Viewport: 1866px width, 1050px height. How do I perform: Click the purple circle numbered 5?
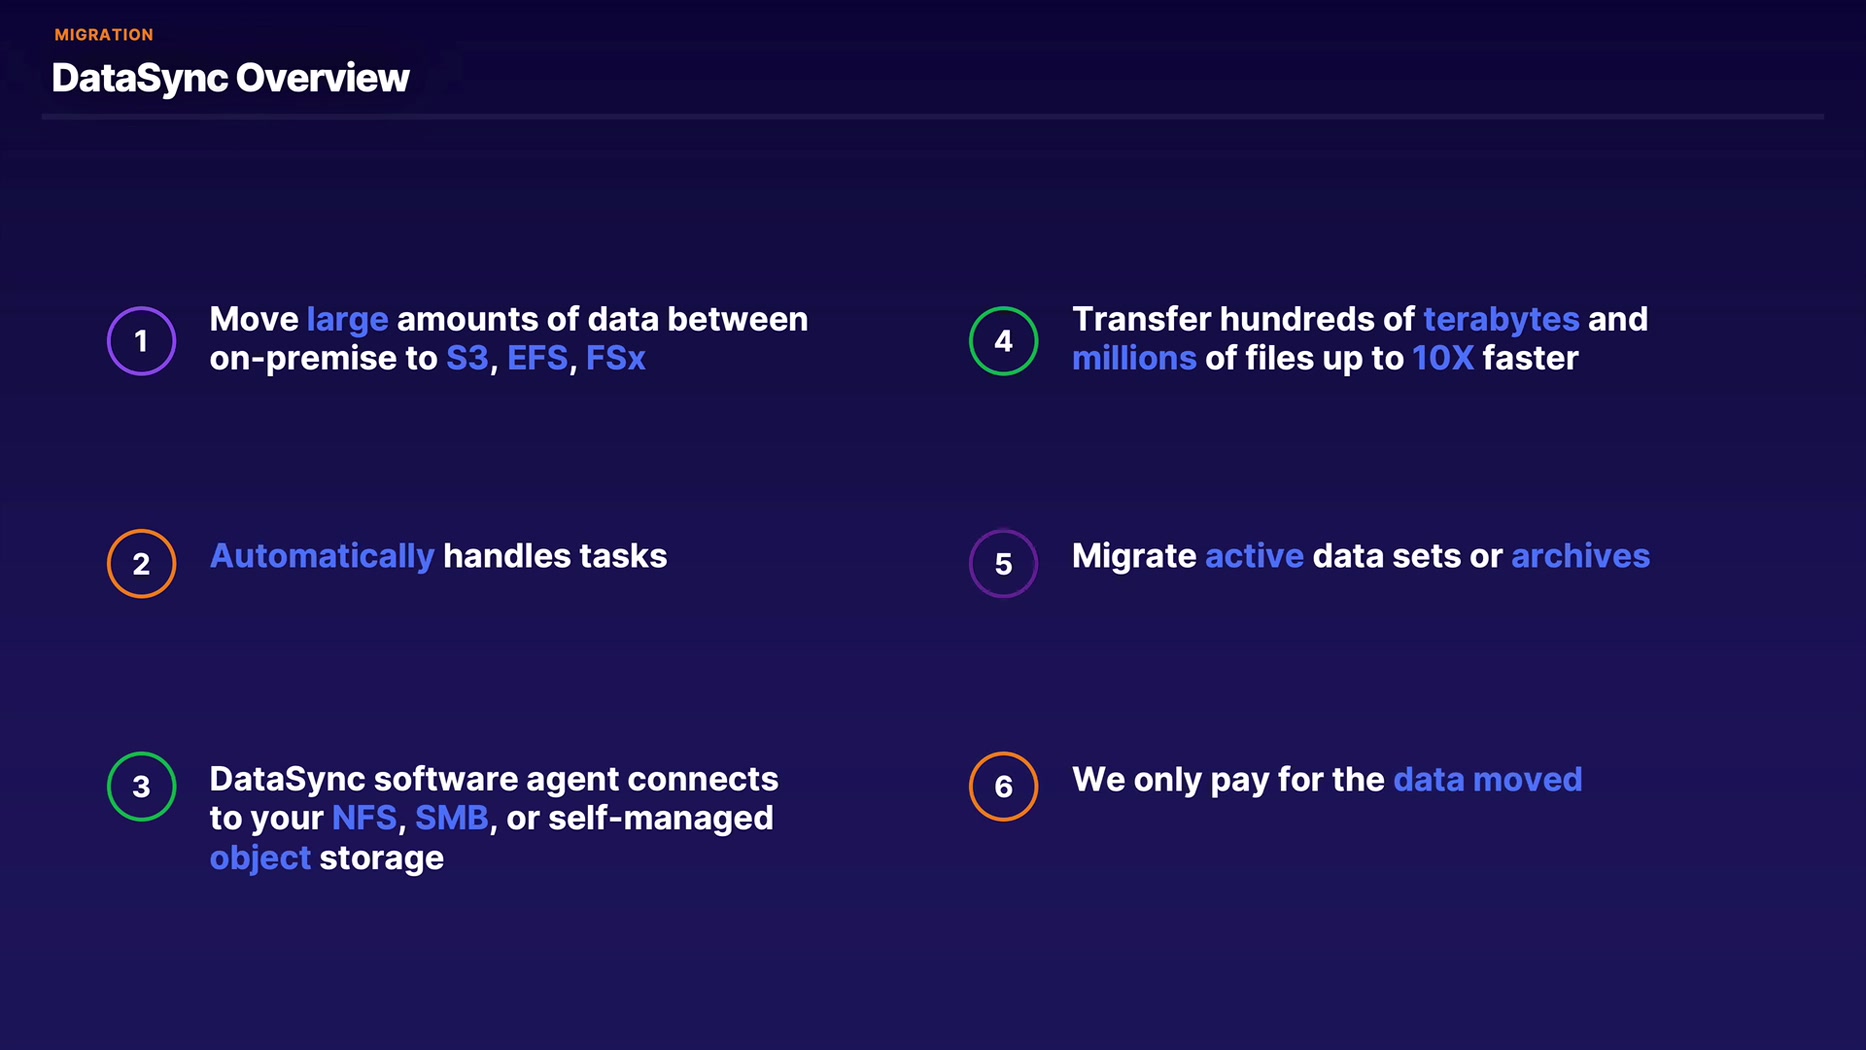coord(1003,564)
